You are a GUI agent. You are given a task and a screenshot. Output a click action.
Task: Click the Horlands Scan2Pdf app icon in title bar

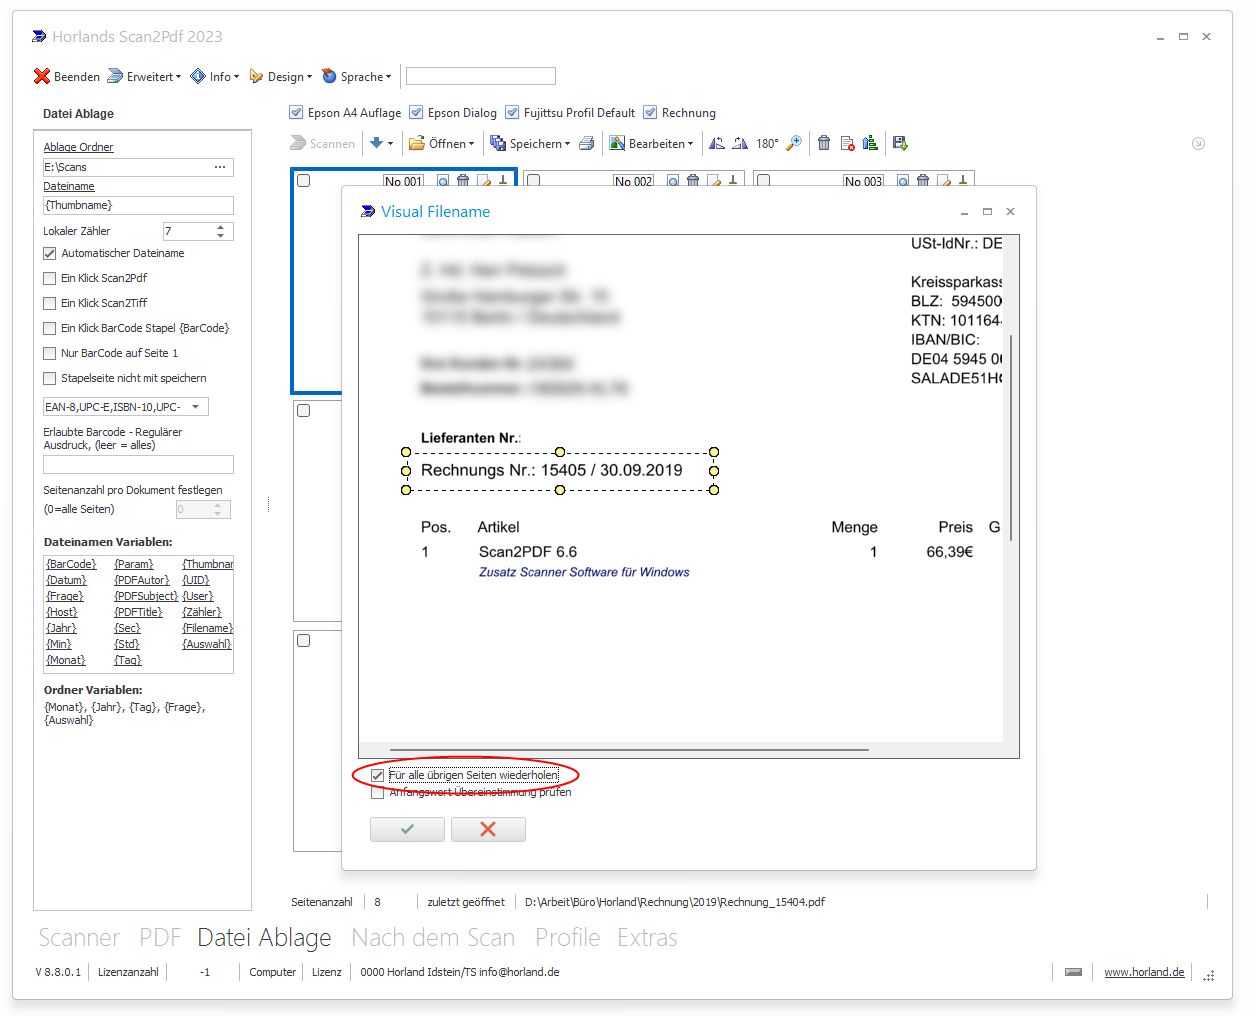39,37
